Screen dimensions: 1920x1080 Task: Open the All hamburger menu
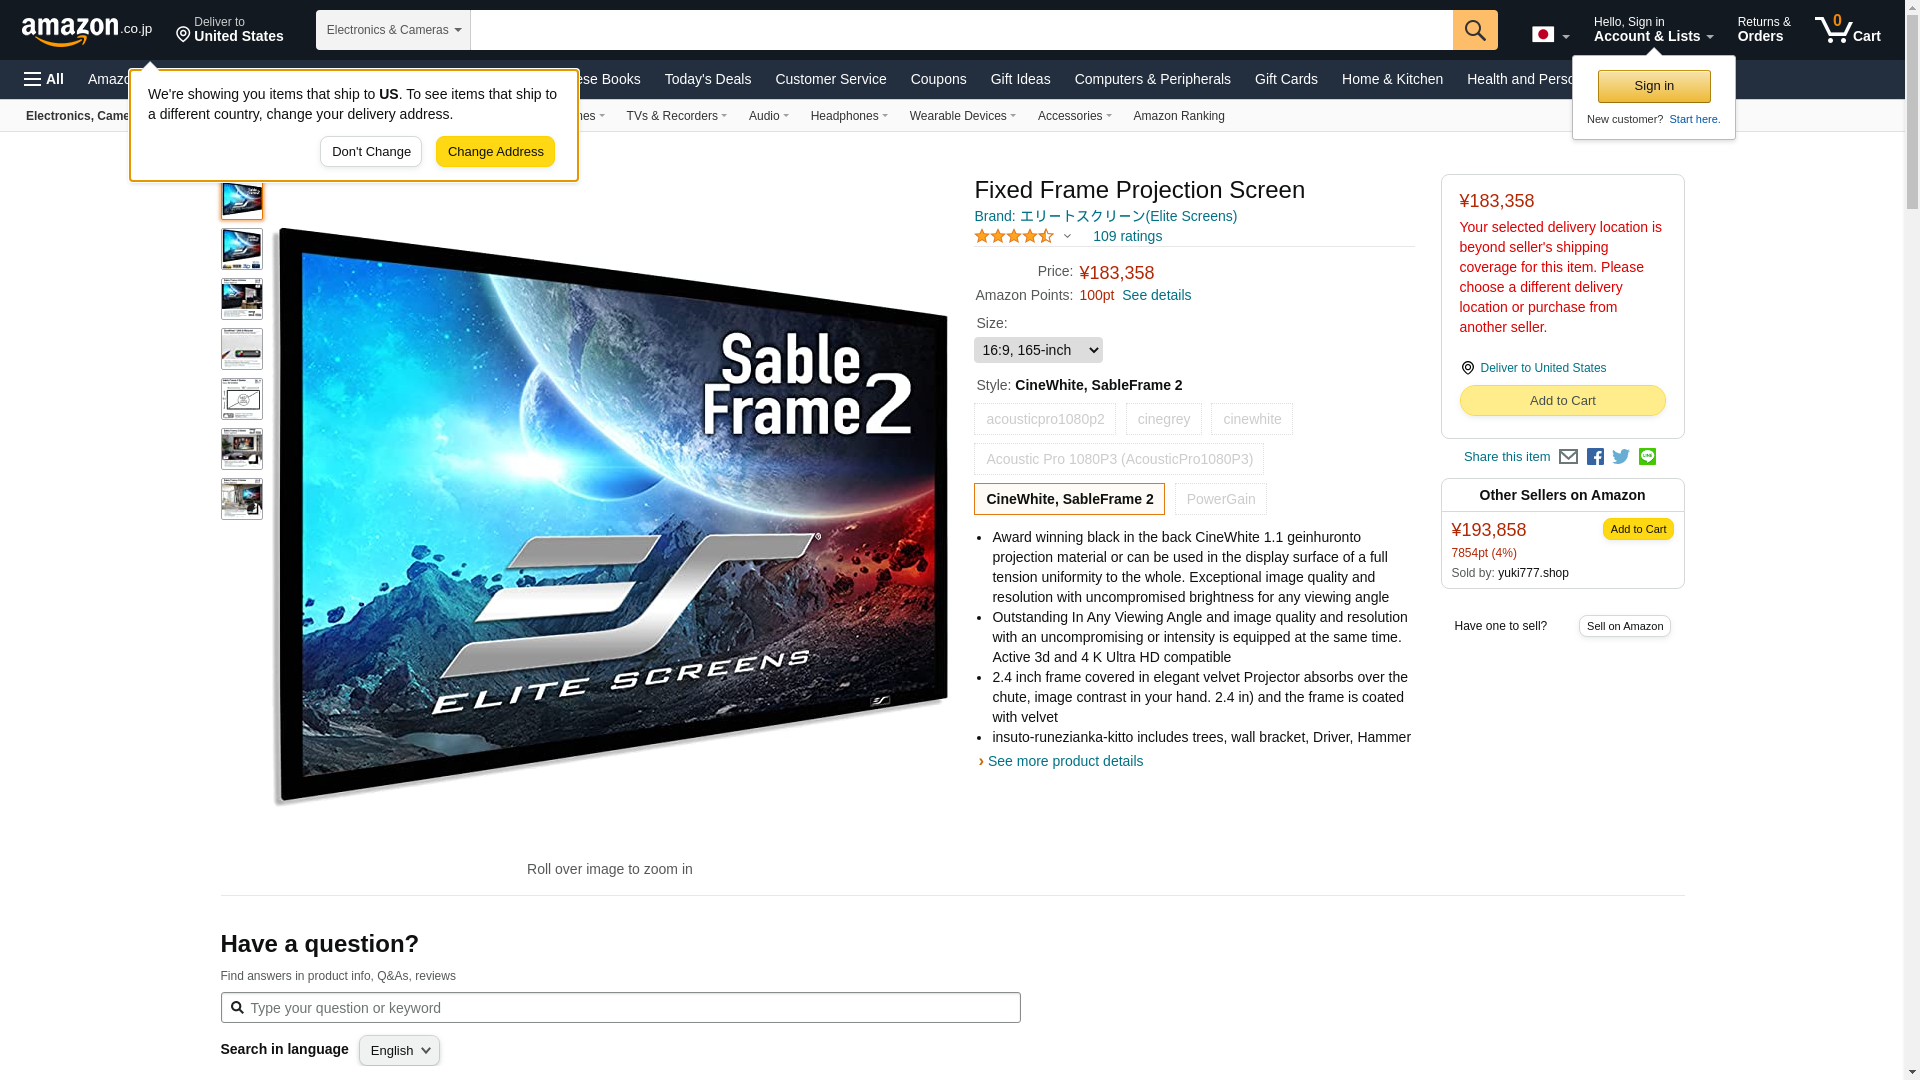[44, 79]
